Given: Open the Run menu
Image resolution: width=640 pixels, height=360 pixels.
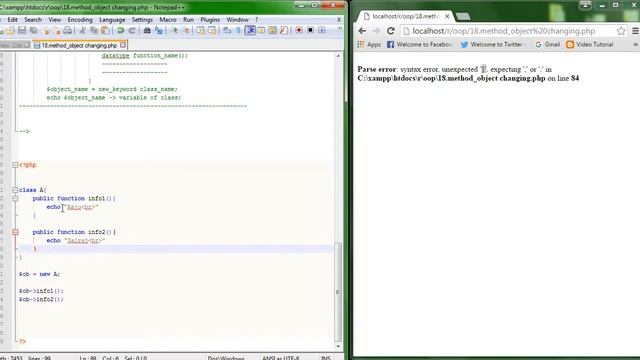Looking at the screenshot, I should (x=189, y=20).
